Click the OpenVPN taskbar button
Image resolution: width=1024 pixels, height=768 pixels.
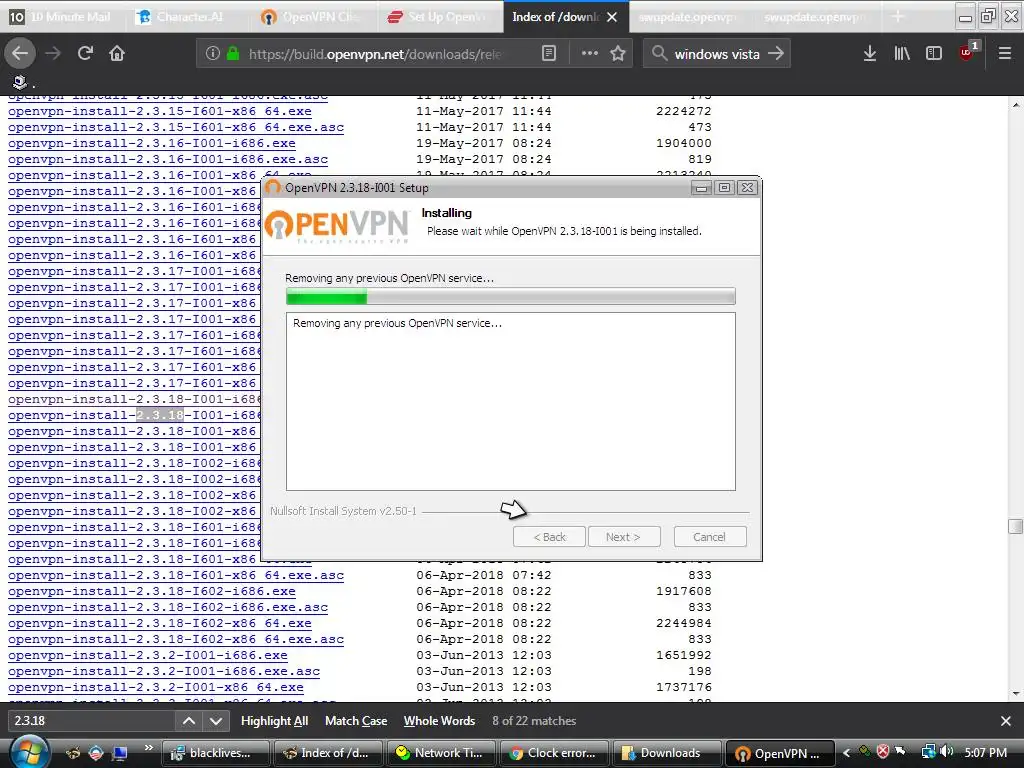(x=779, y=753)
